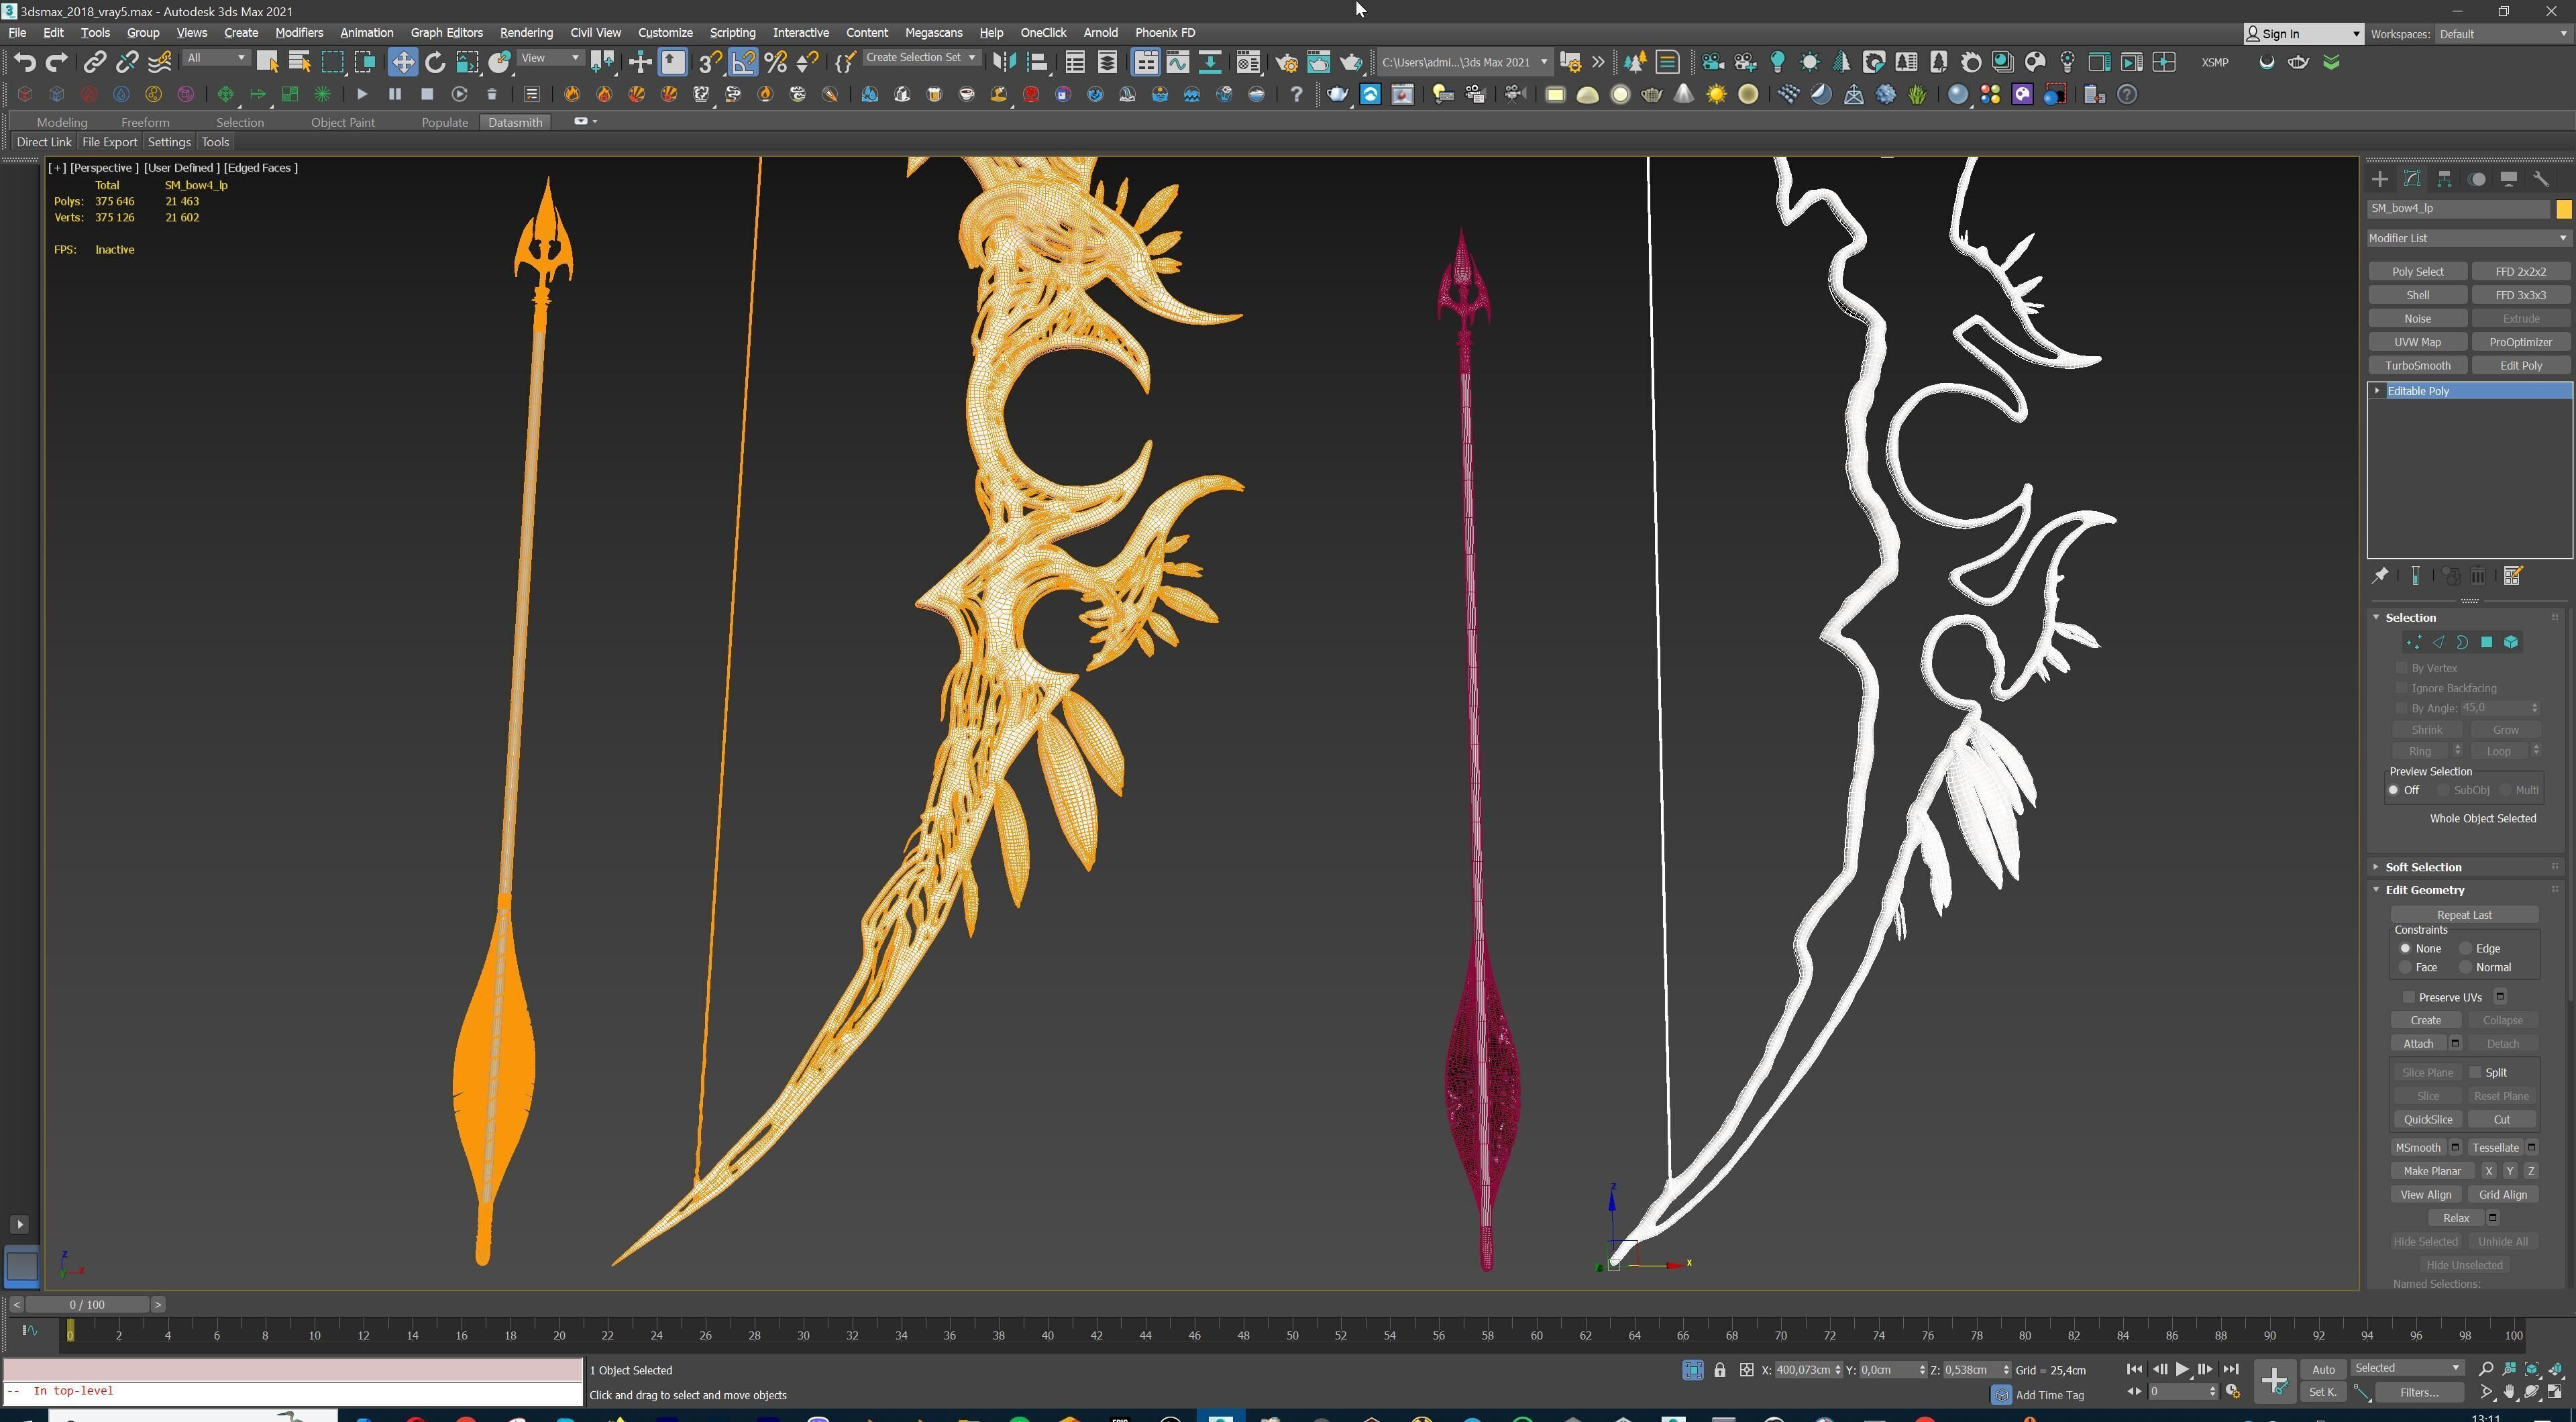The height and width of the screenshot is (1422, 2576).
Task: Open the Hierarchy command panel tab
Action: pos(2444,179)
